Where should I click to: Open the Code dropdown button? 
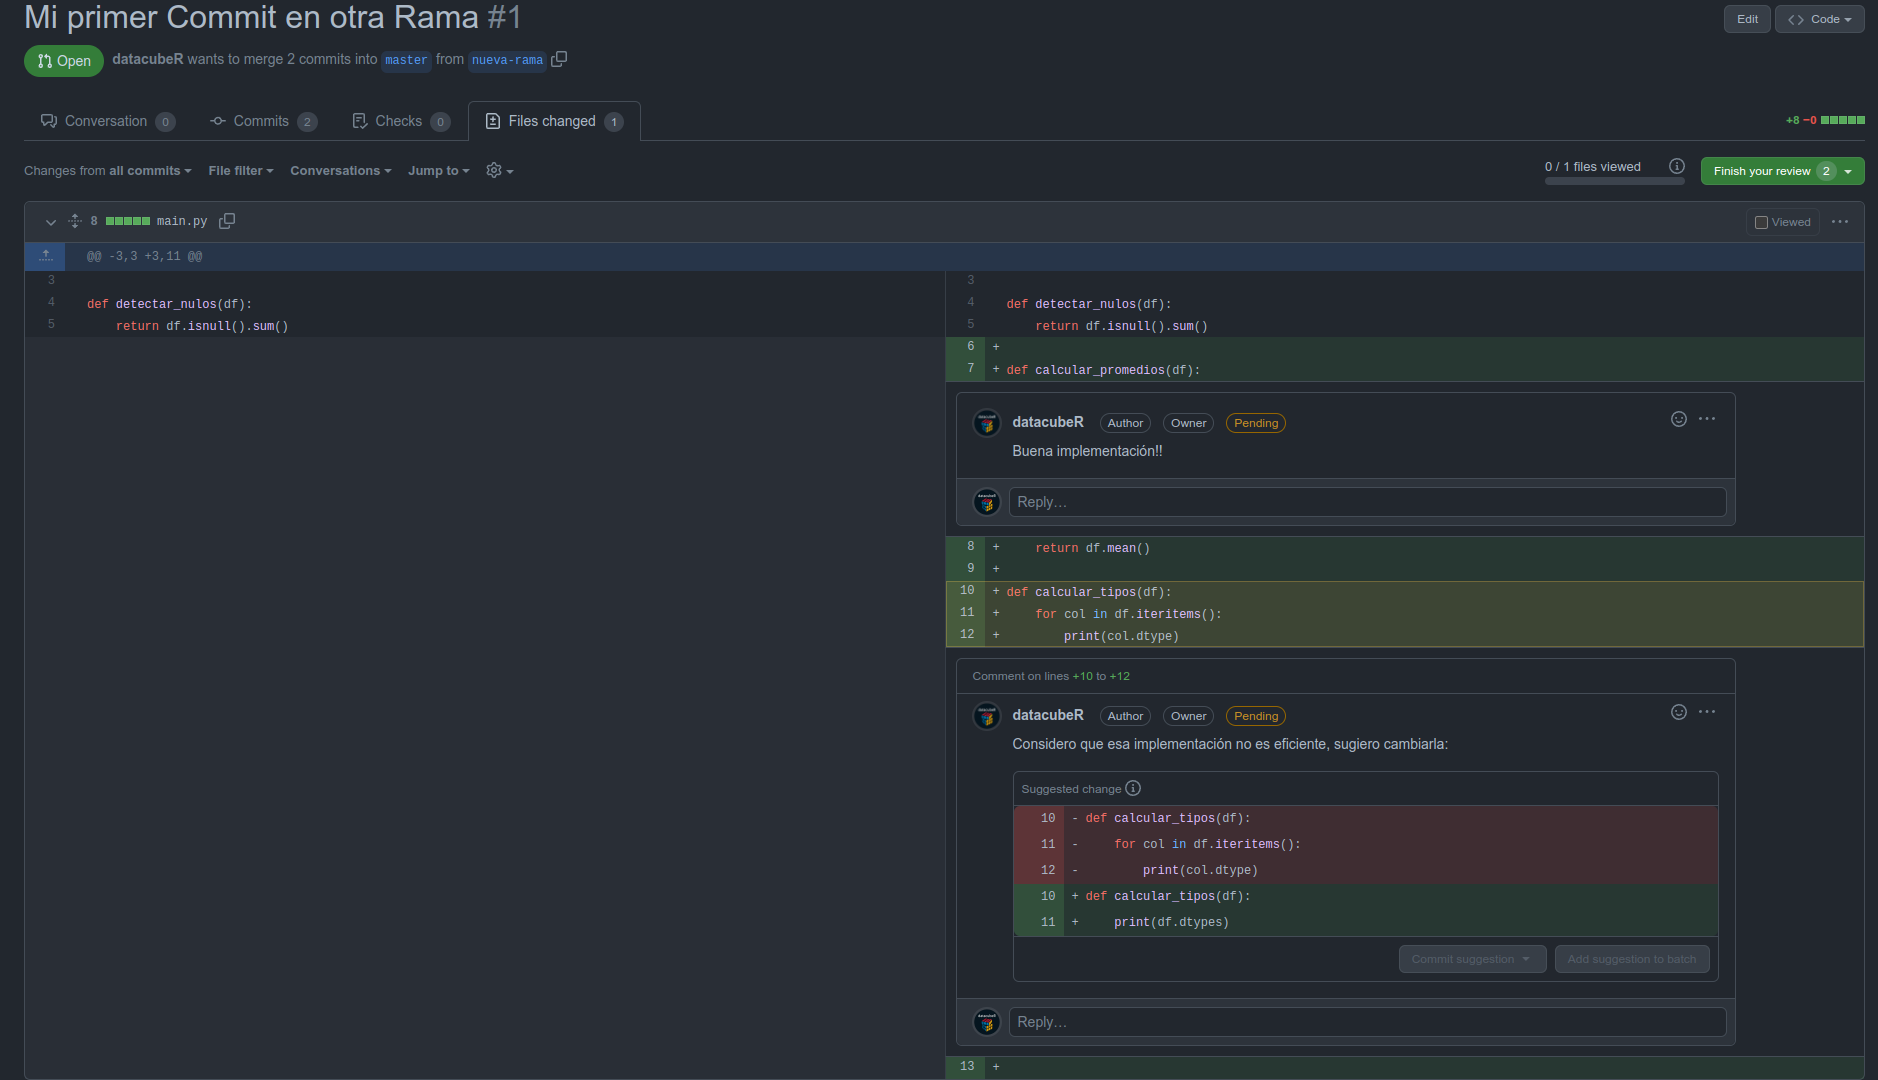1819,19
